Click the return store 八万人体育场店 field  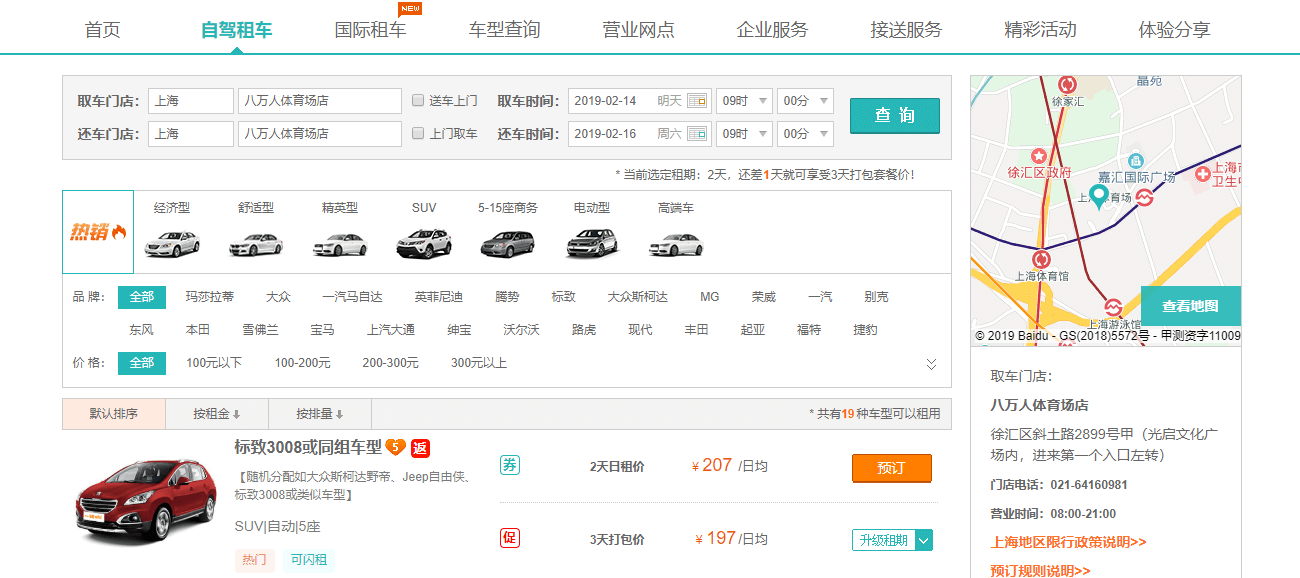pos(320,133)
